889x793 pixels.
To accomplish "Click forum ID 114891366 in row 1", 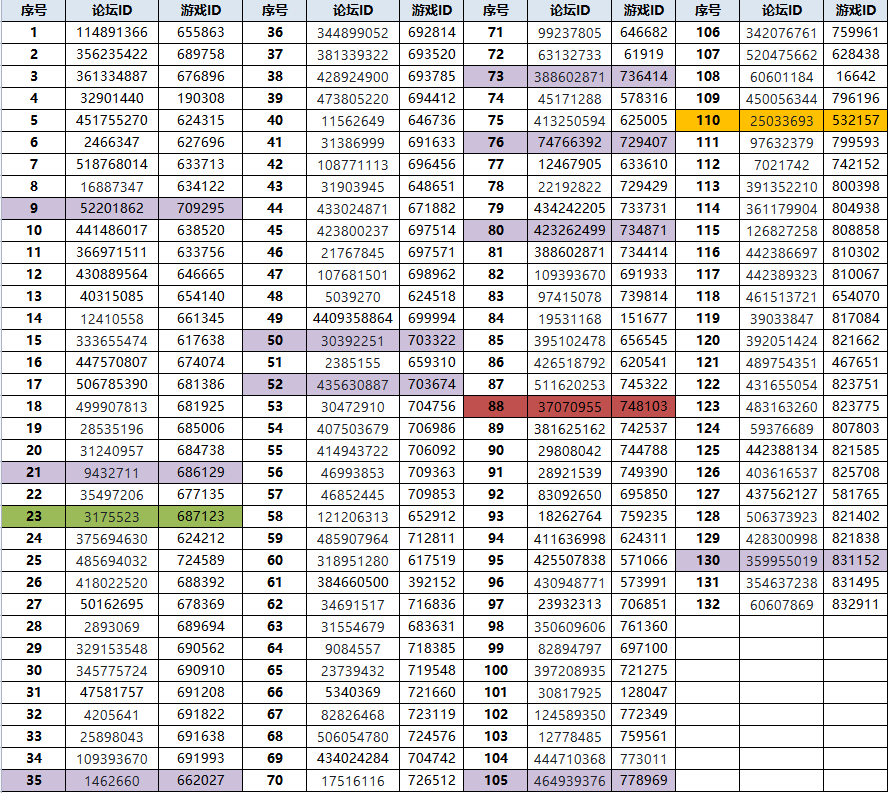I will coord(111,32).
